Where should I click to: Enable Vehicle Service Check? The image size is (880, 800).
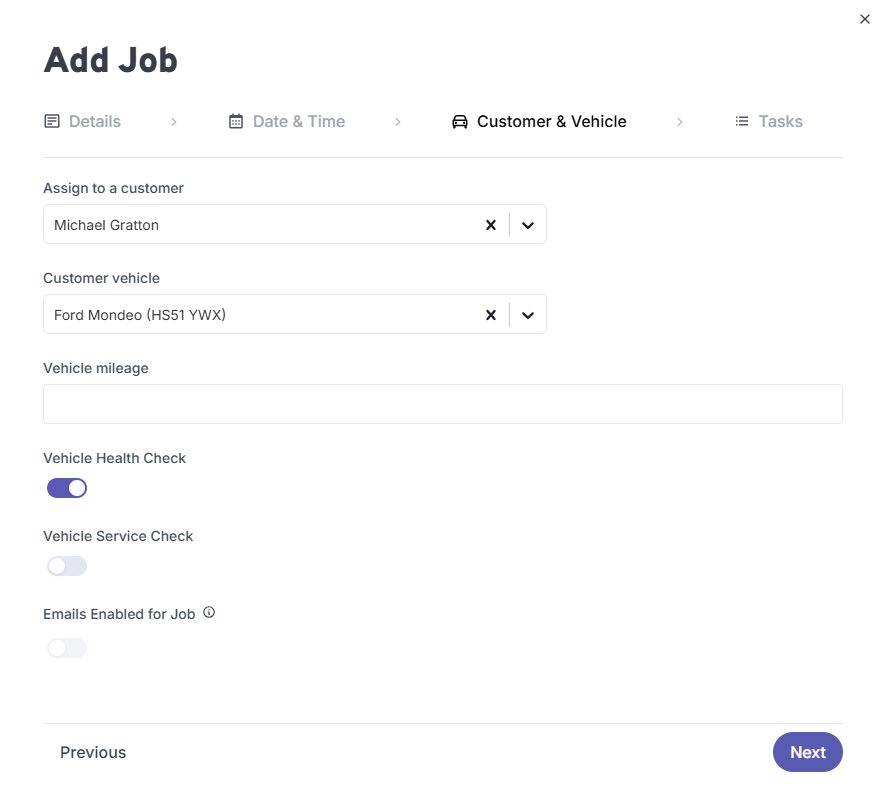coord(66,565)
